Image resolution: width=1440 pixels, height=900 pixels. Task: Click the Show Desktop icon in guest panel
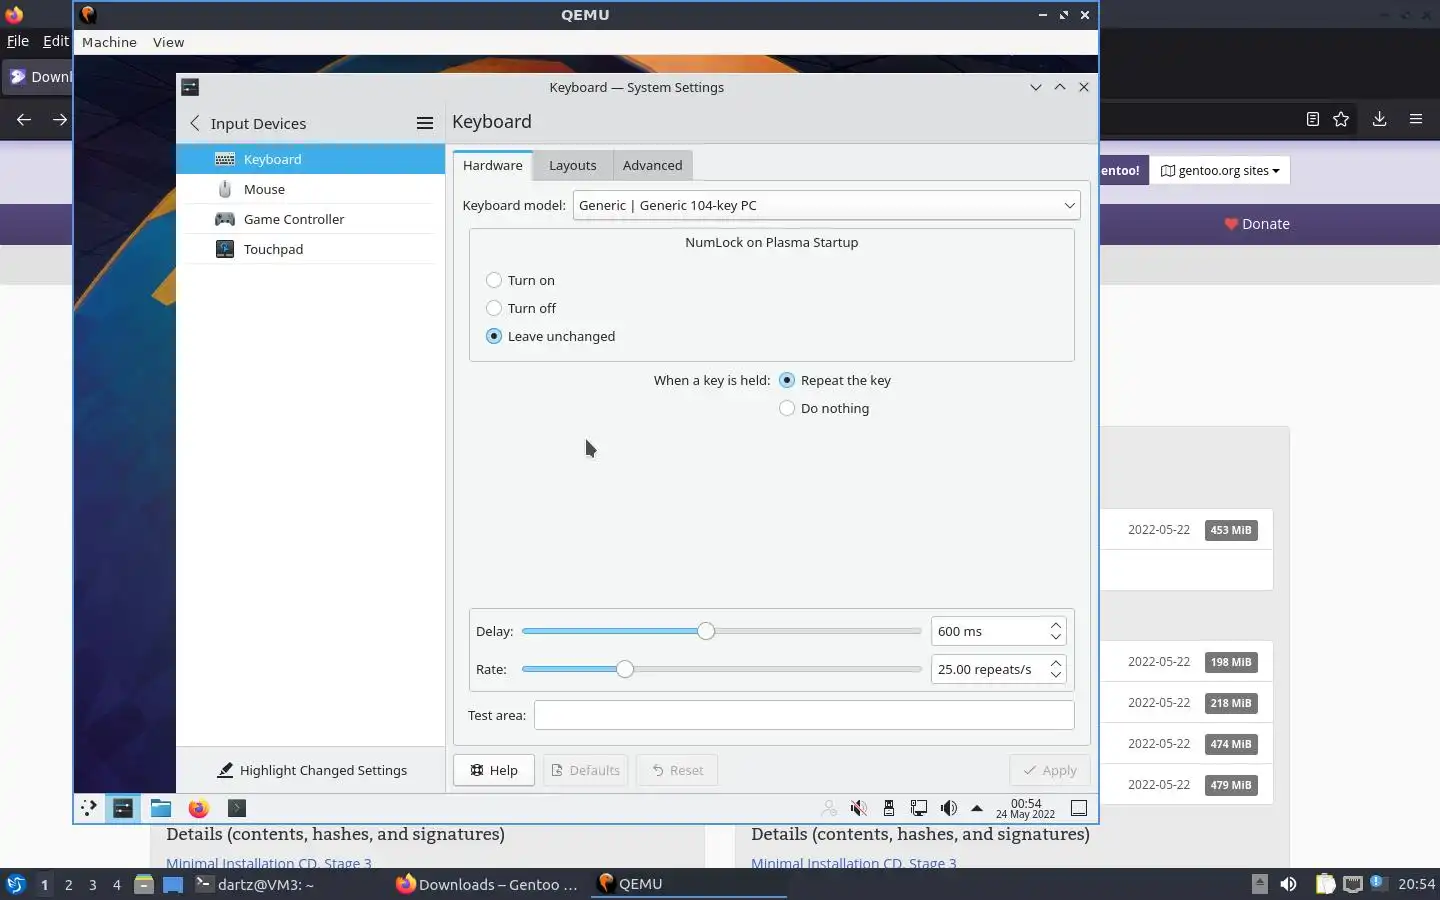[x=1079, y=808]
